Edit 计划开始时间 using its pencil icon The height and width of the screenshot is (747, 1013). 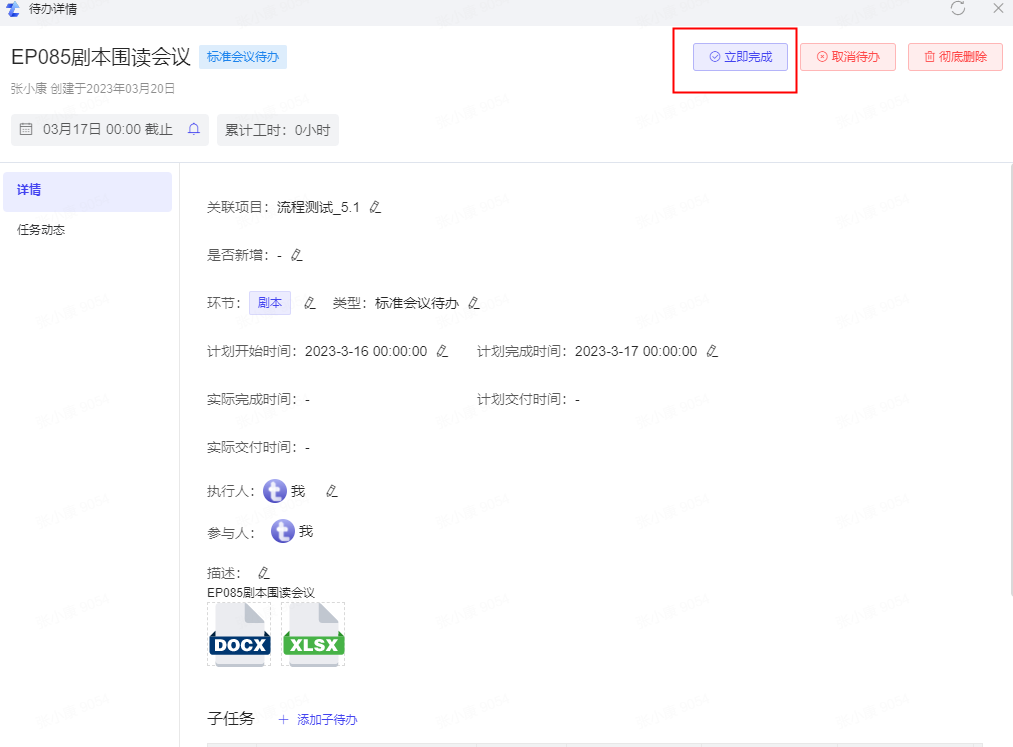[442, 352]
